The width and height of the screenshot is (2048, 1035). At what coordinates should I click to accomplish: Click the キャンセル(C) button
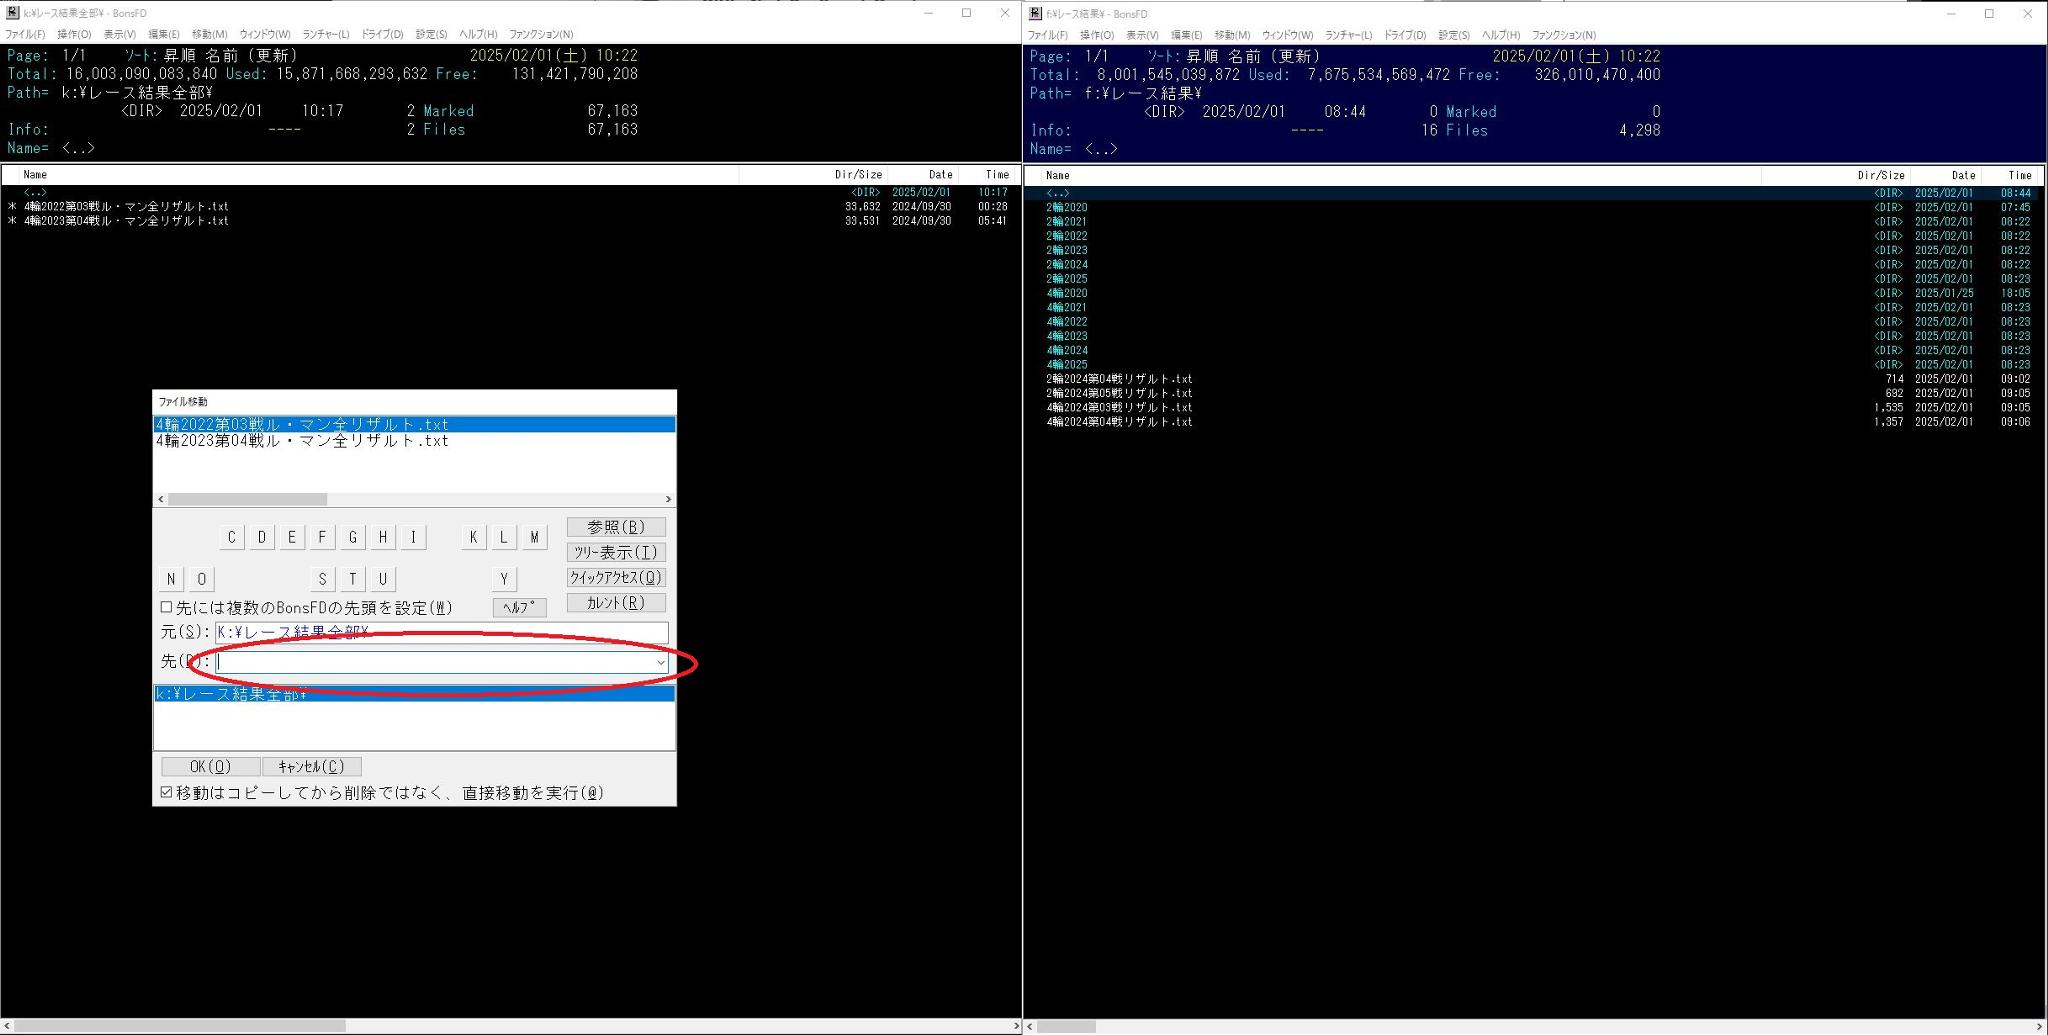311,766
